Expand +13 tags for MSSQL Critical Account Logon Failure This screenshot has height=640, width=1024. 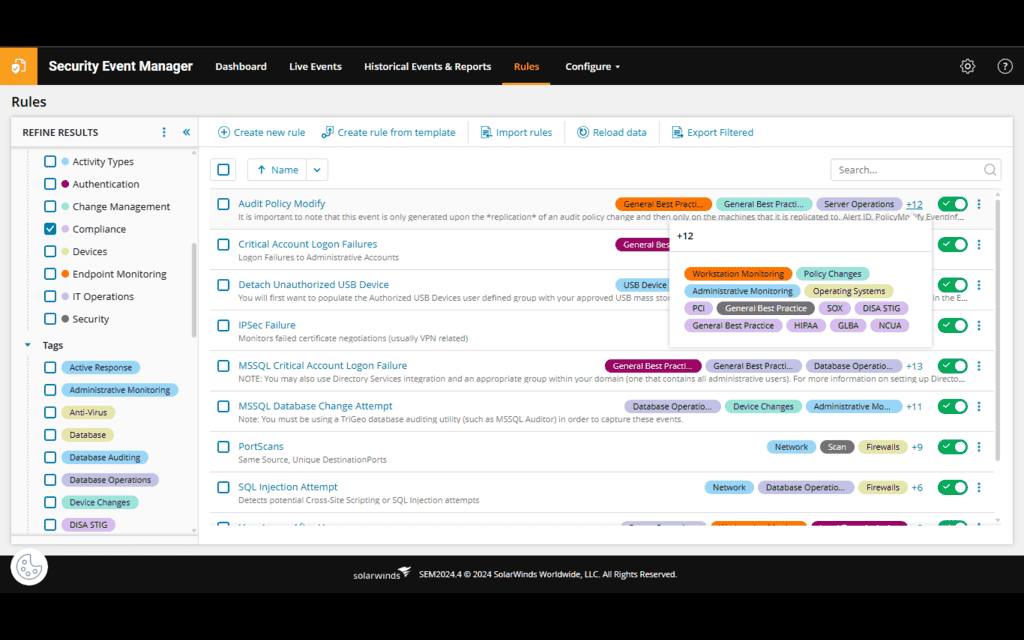[914, 366]
